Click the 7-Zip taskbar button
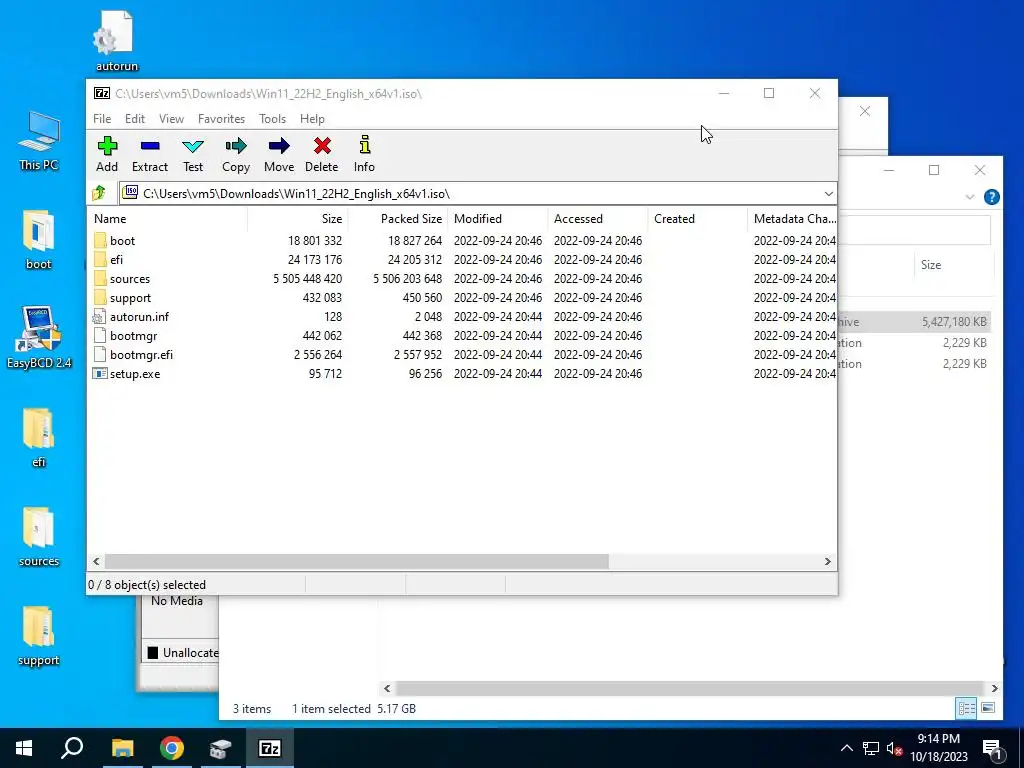The width and height of the screenshot is (1024, 768). [270, 748]
